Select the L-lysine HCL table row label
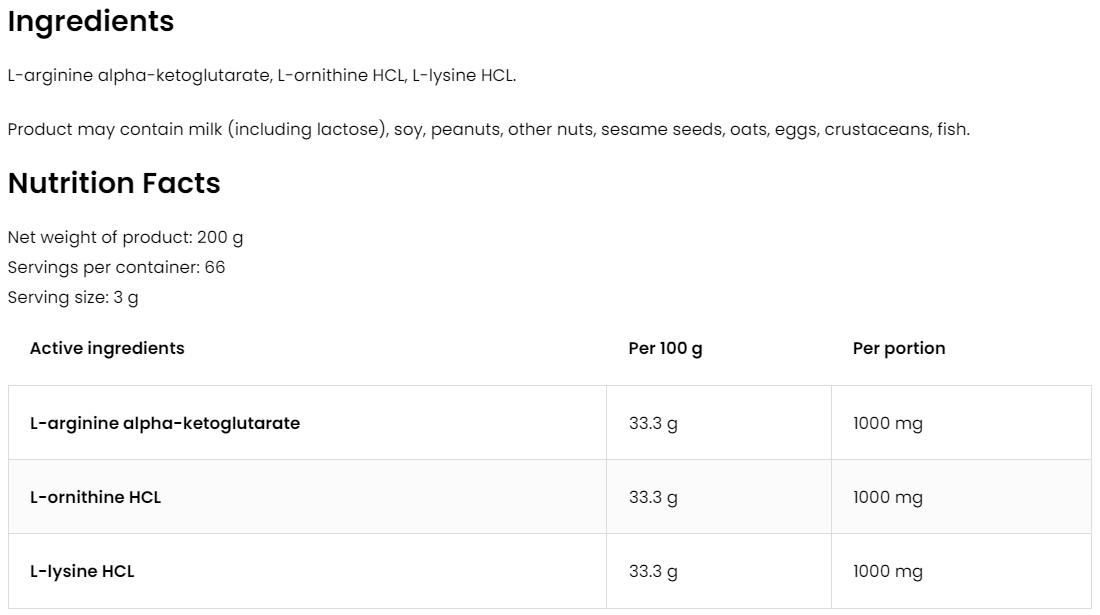 pos(82,571)
